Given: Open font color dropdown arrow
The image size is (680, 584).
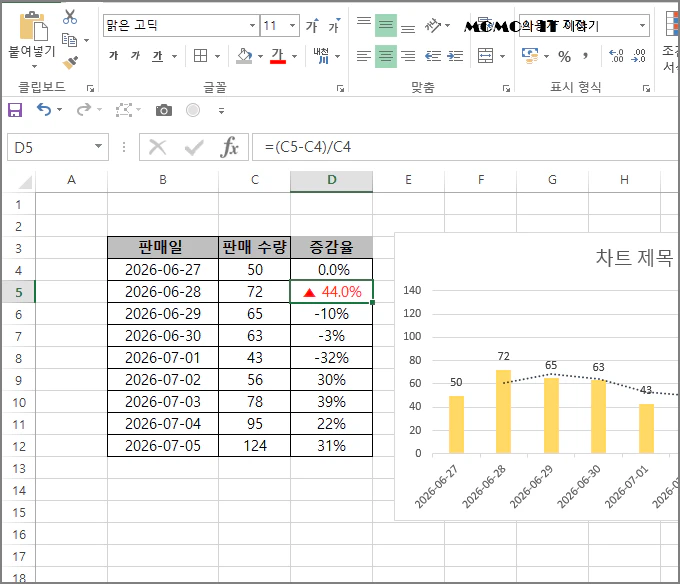Looking at the screenshot, I should 294,56.
